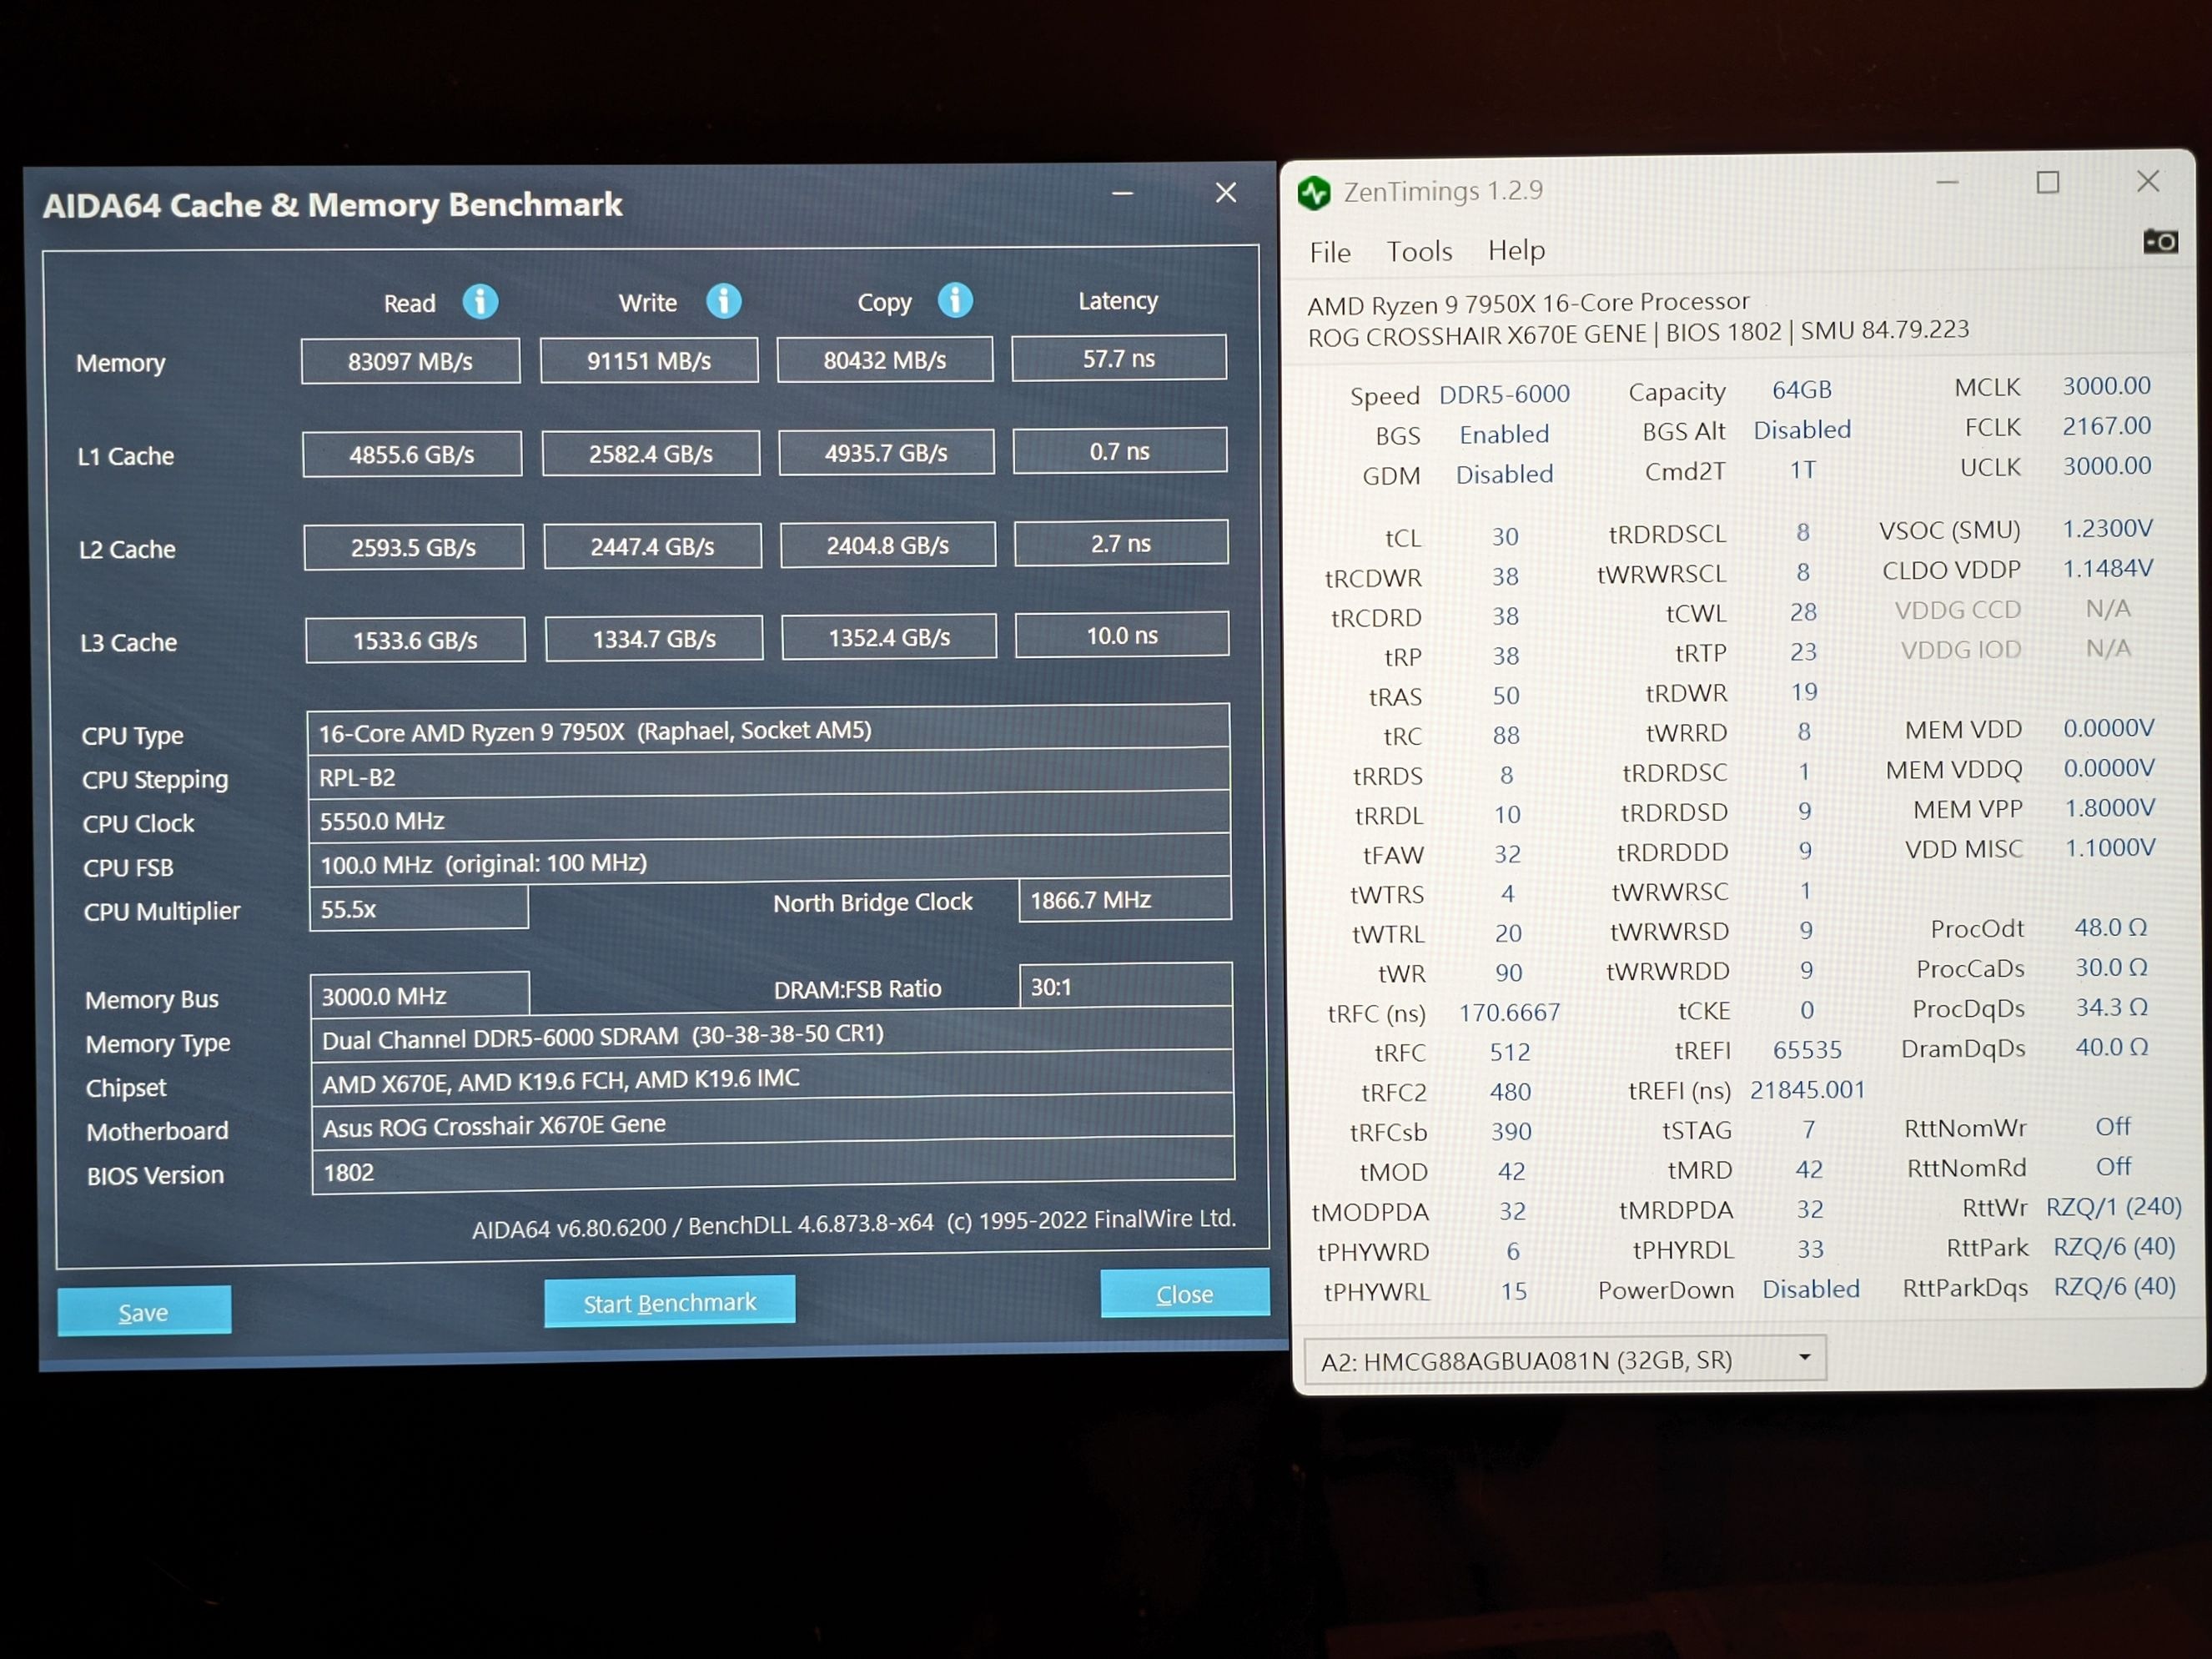Click the Memory Latency result field
The width and height of the screenshot is (2212, 1659).
(1118, 358)
